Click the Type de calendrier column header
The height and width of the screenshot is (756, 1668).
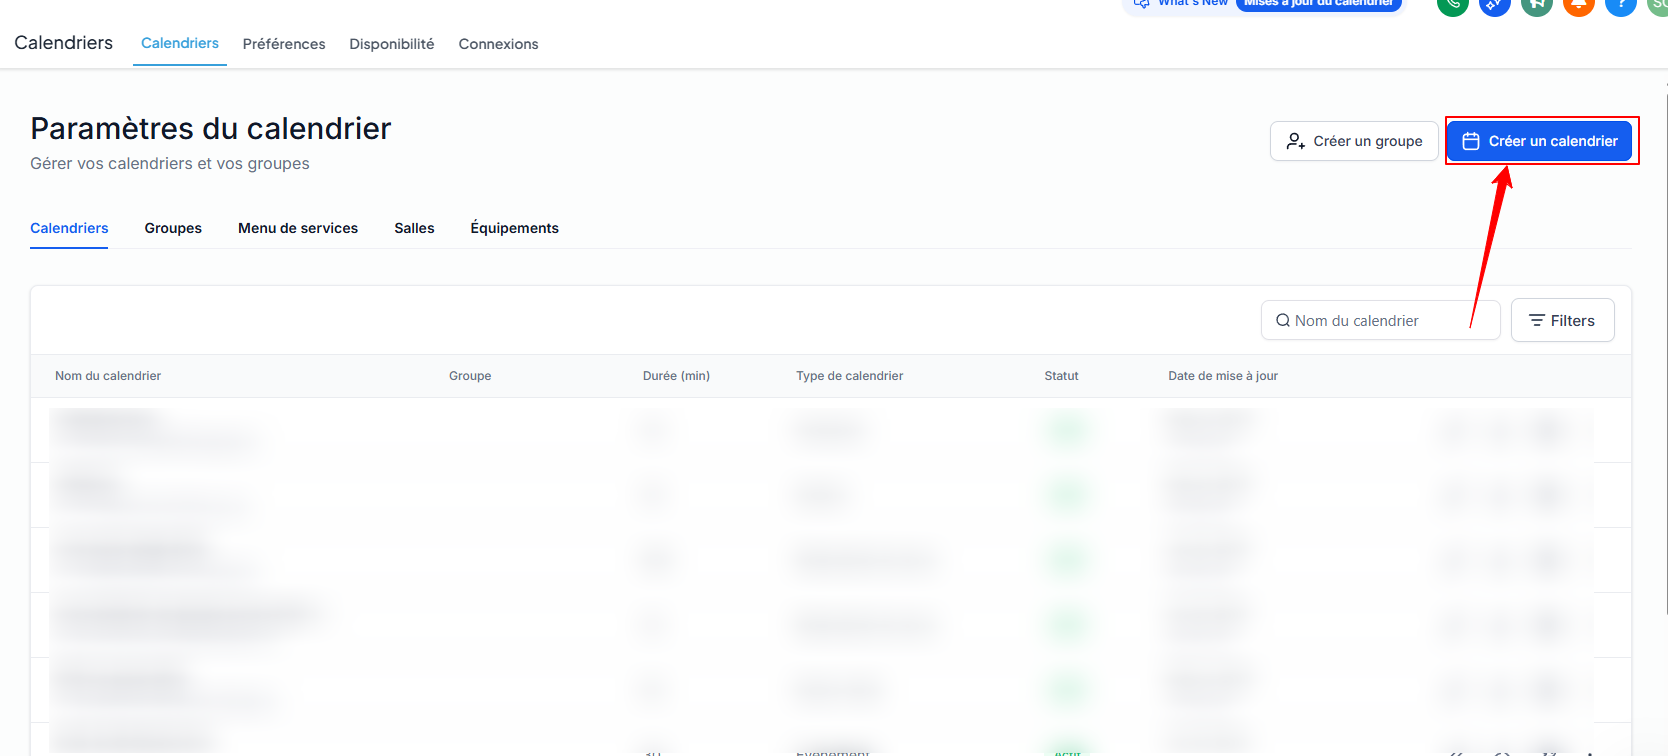849,376
